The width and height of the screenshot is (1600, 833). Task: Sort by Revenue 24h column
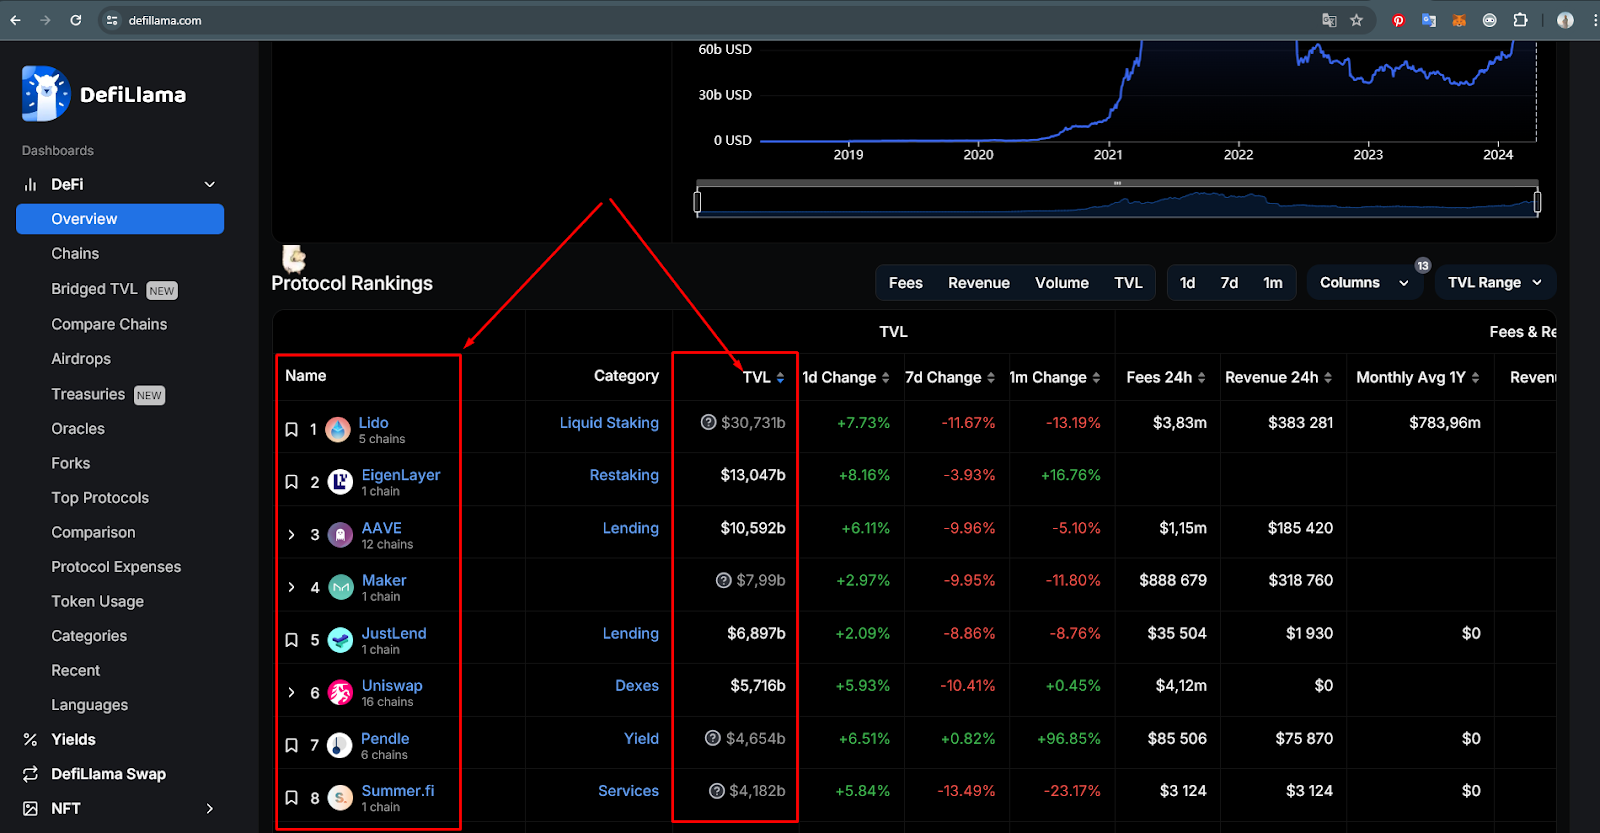1279,377
